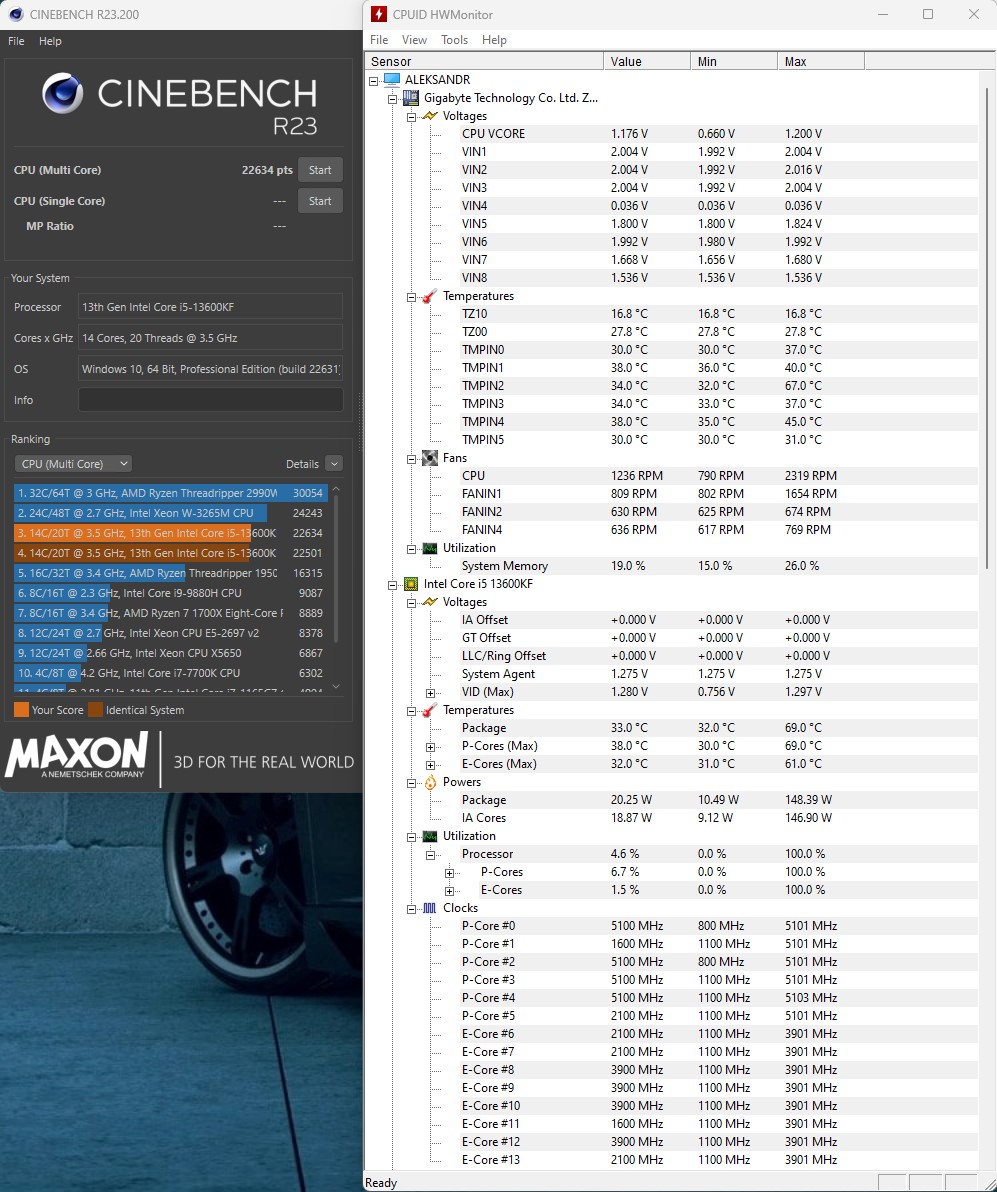Click the CPU Voltages lightning icon
Screen dimensions: 997x1192
tap(430, 602)
